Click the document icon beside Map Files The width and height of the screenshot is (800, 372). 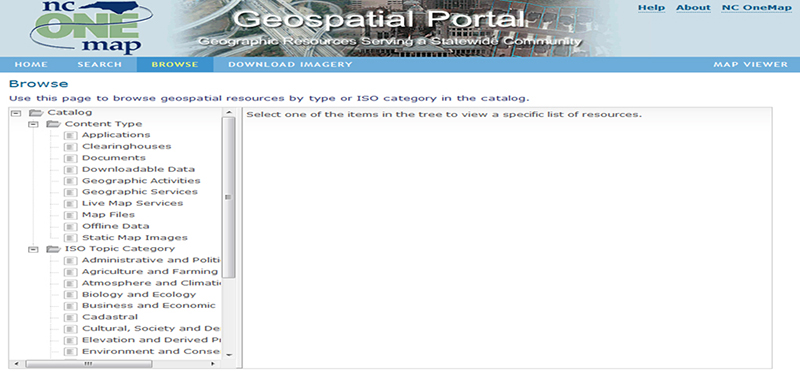[x=71, y=215]
